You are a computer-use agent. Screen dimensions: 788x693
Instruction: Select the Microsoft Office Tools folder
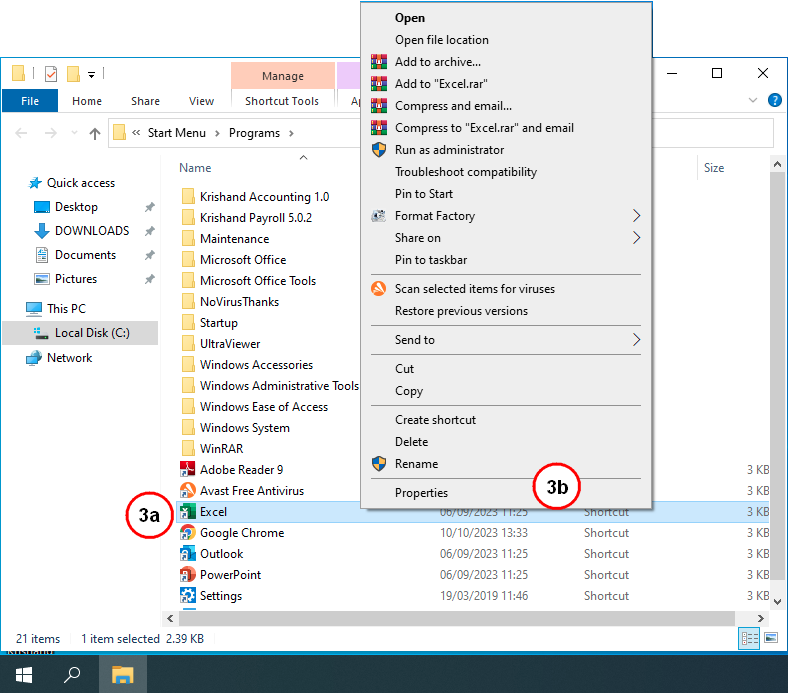coord(258,281)
